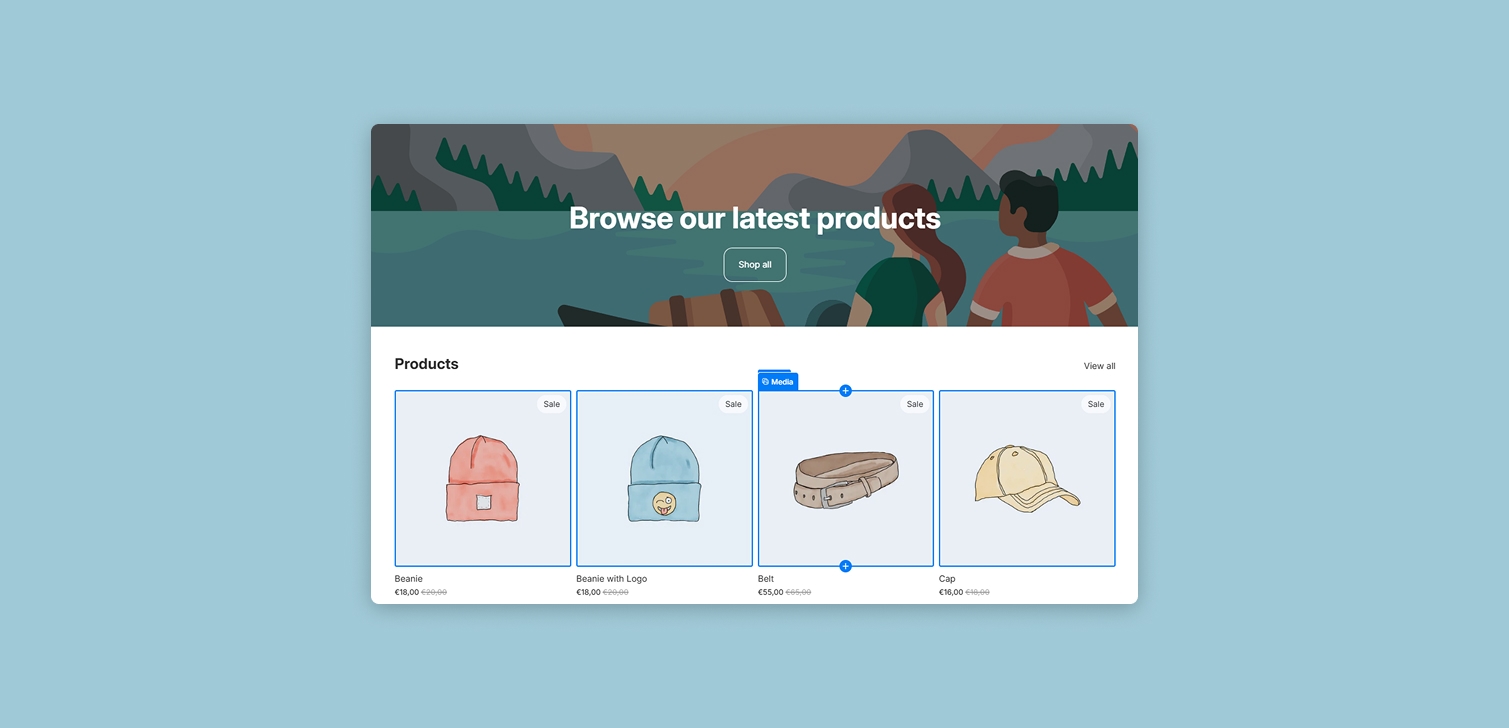The image size is (1509, 728).
Task: Select the Beanie with Logo product image
Action: coord(664,478)
